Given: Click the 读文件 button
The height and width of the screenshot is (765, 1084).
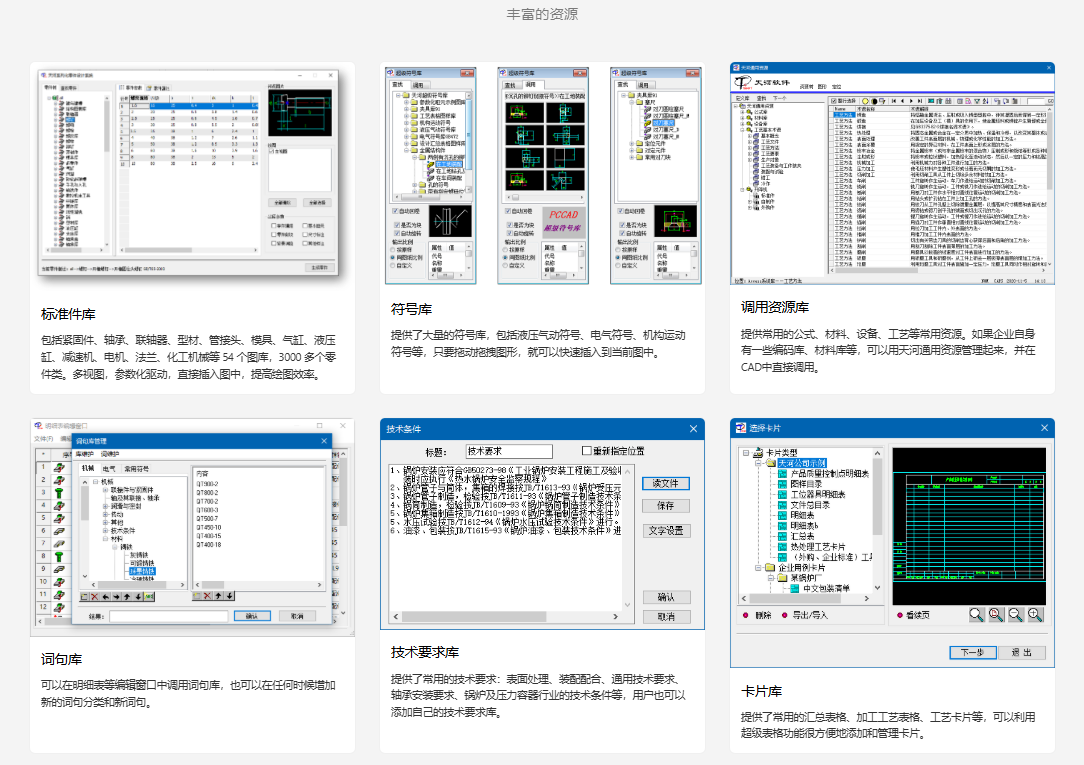Looking at the screenshot, I should point(665,483).
